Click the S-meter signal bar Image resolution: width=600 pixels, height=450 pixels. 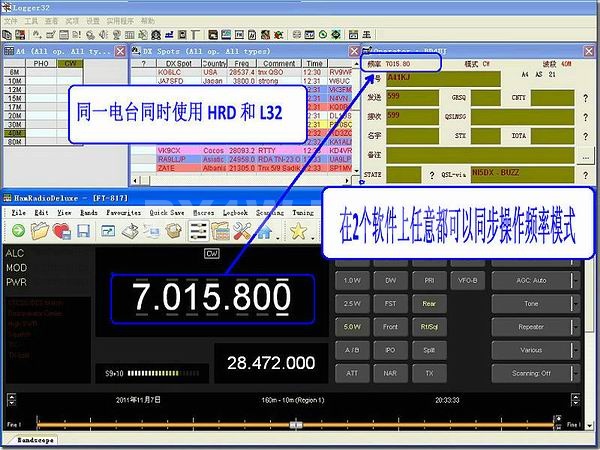[x=163, y=373]
